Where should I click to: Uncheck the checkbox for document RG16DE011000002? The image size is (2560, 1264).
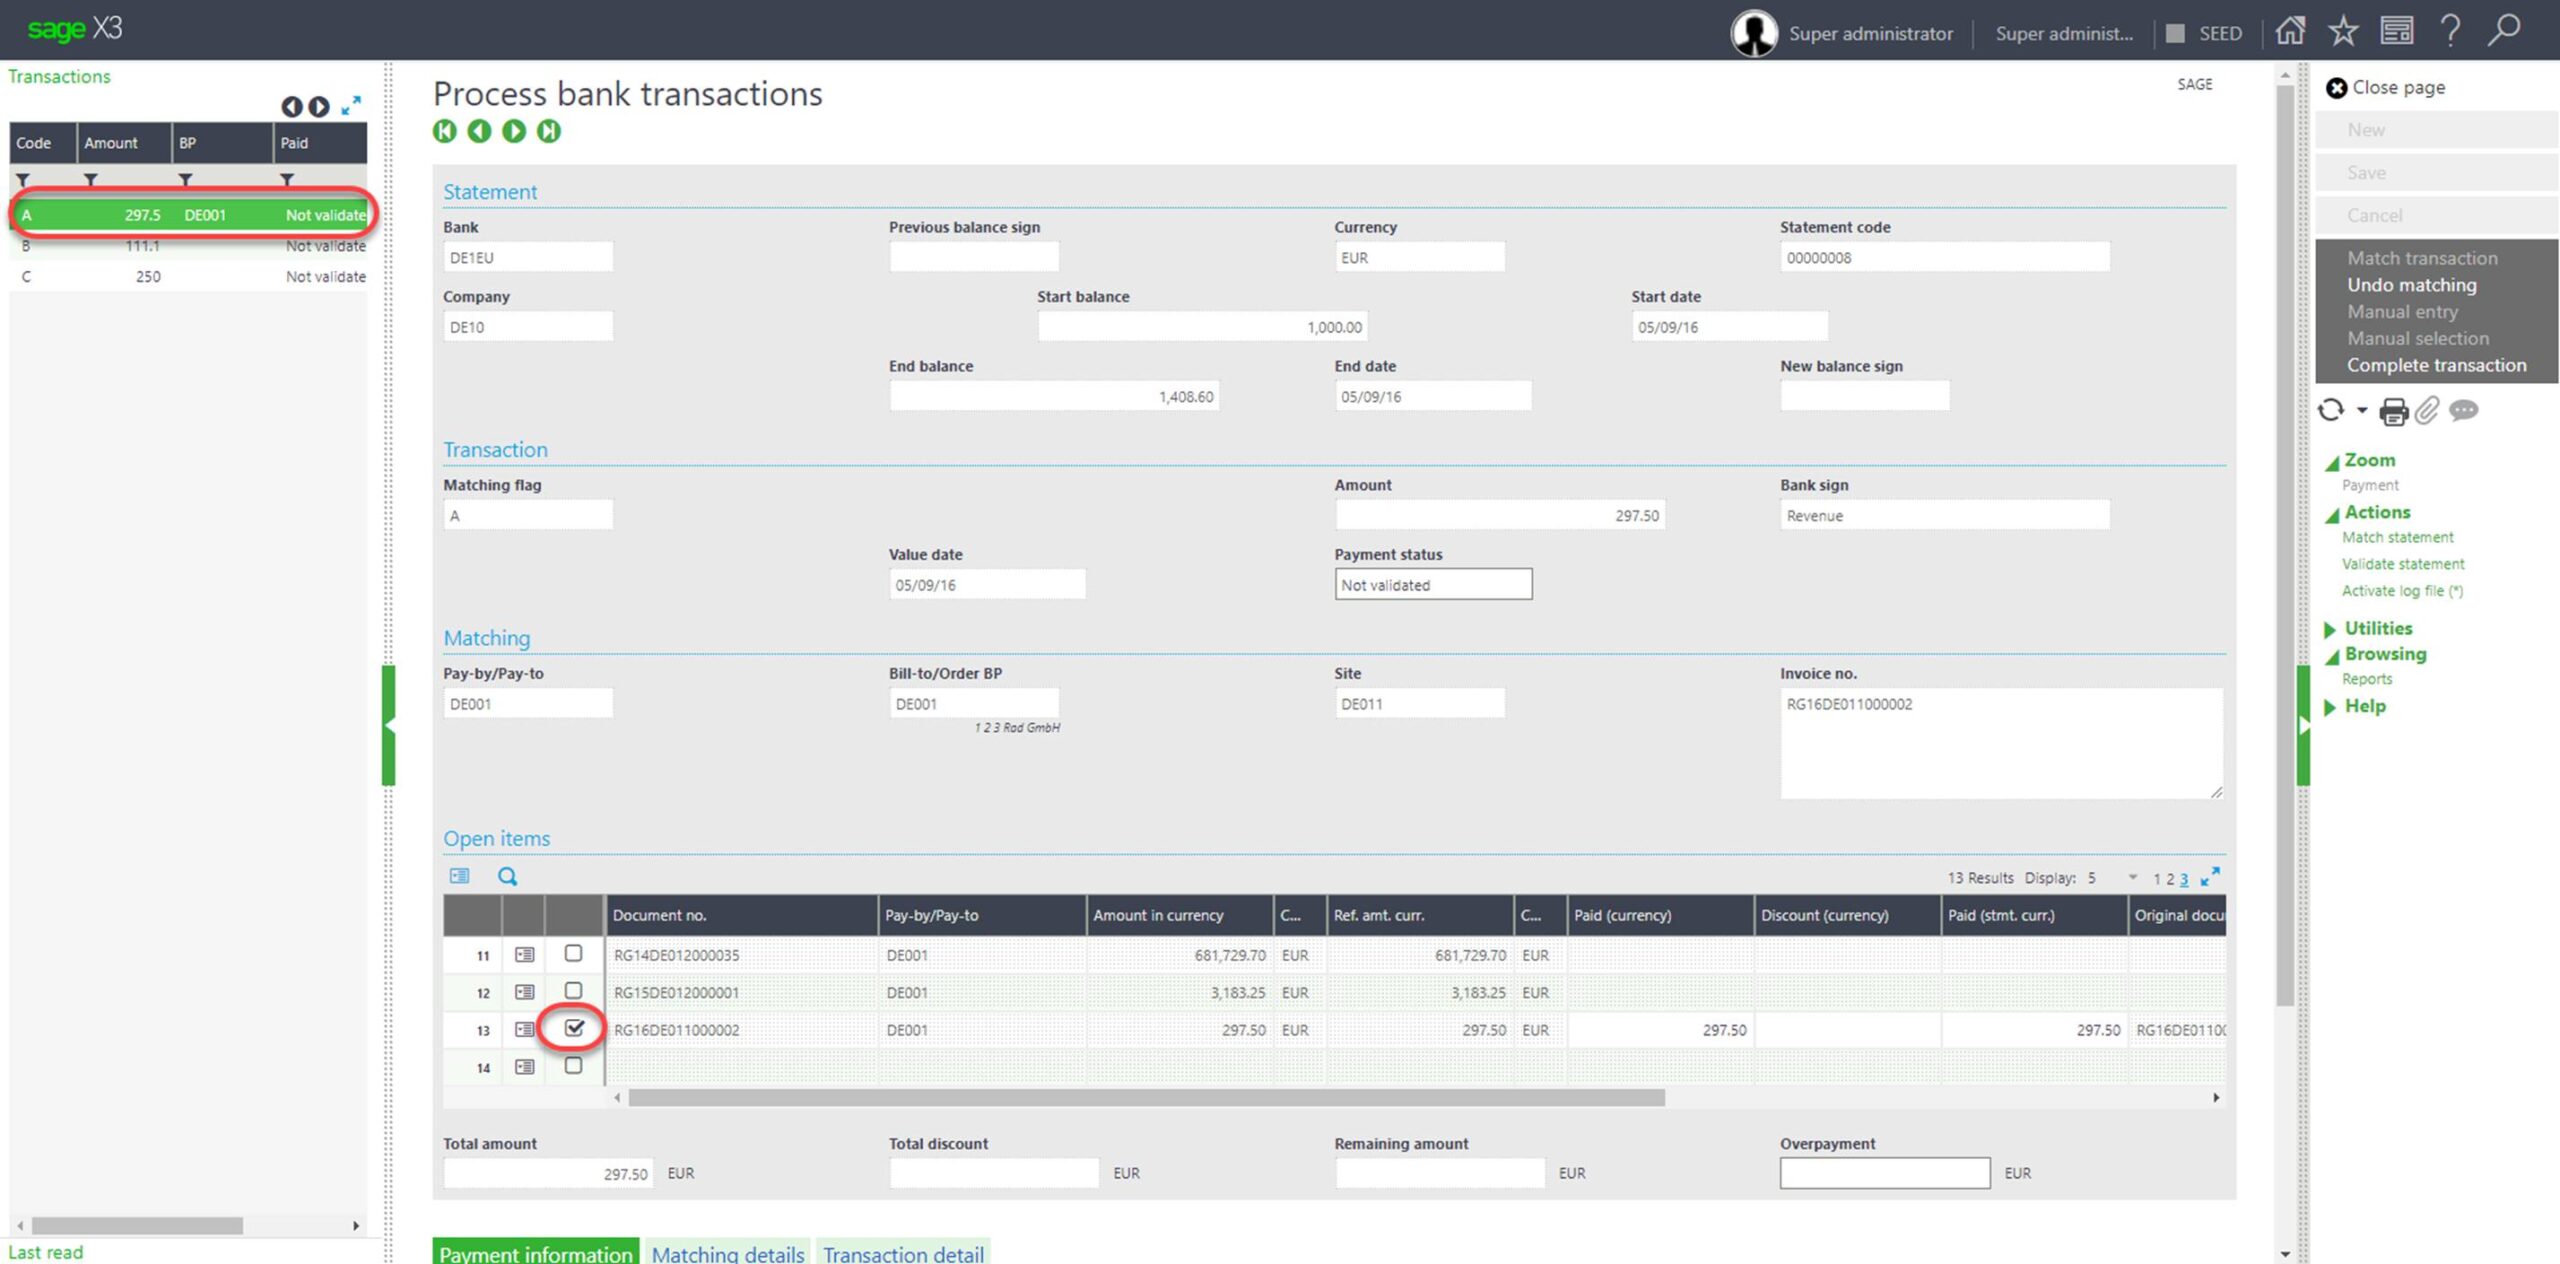pyautogui.click(x=574, y=1028)
